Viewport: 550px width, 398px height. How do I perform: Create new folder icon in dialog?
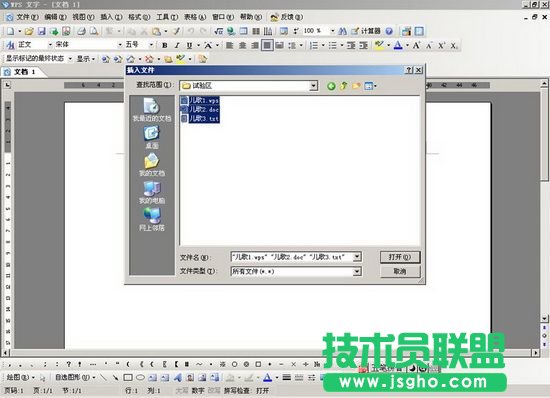point(356,86)
